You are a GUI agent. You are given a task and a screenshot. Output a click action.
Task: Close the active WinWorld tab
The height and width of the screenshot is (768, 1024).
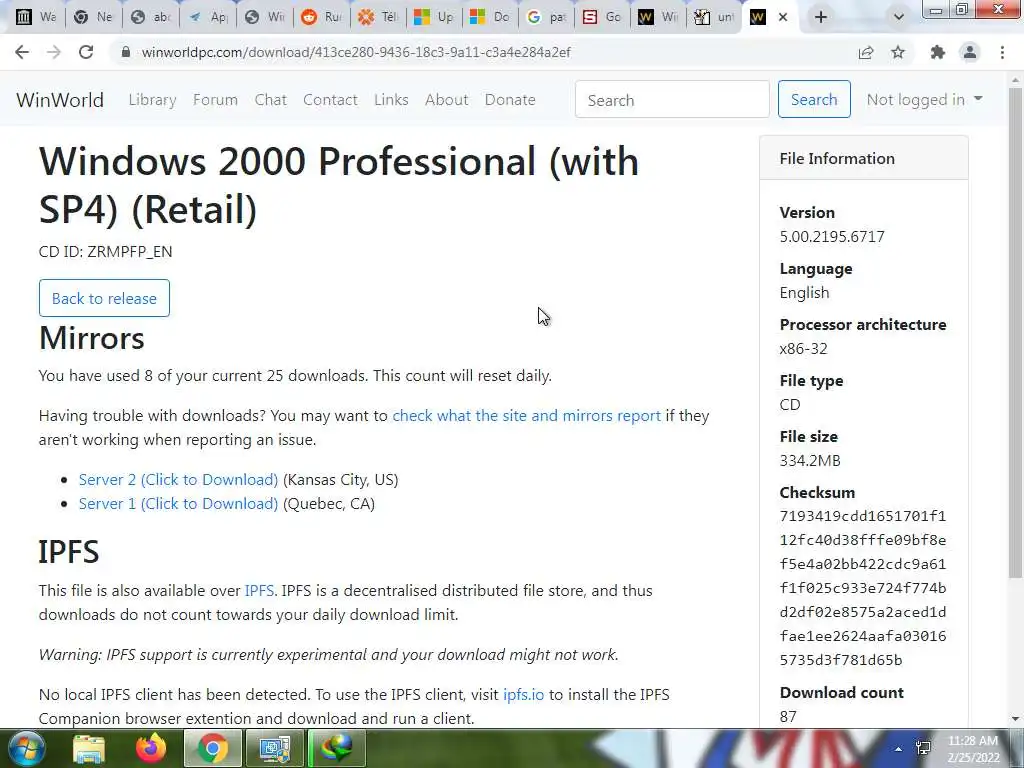783,17
